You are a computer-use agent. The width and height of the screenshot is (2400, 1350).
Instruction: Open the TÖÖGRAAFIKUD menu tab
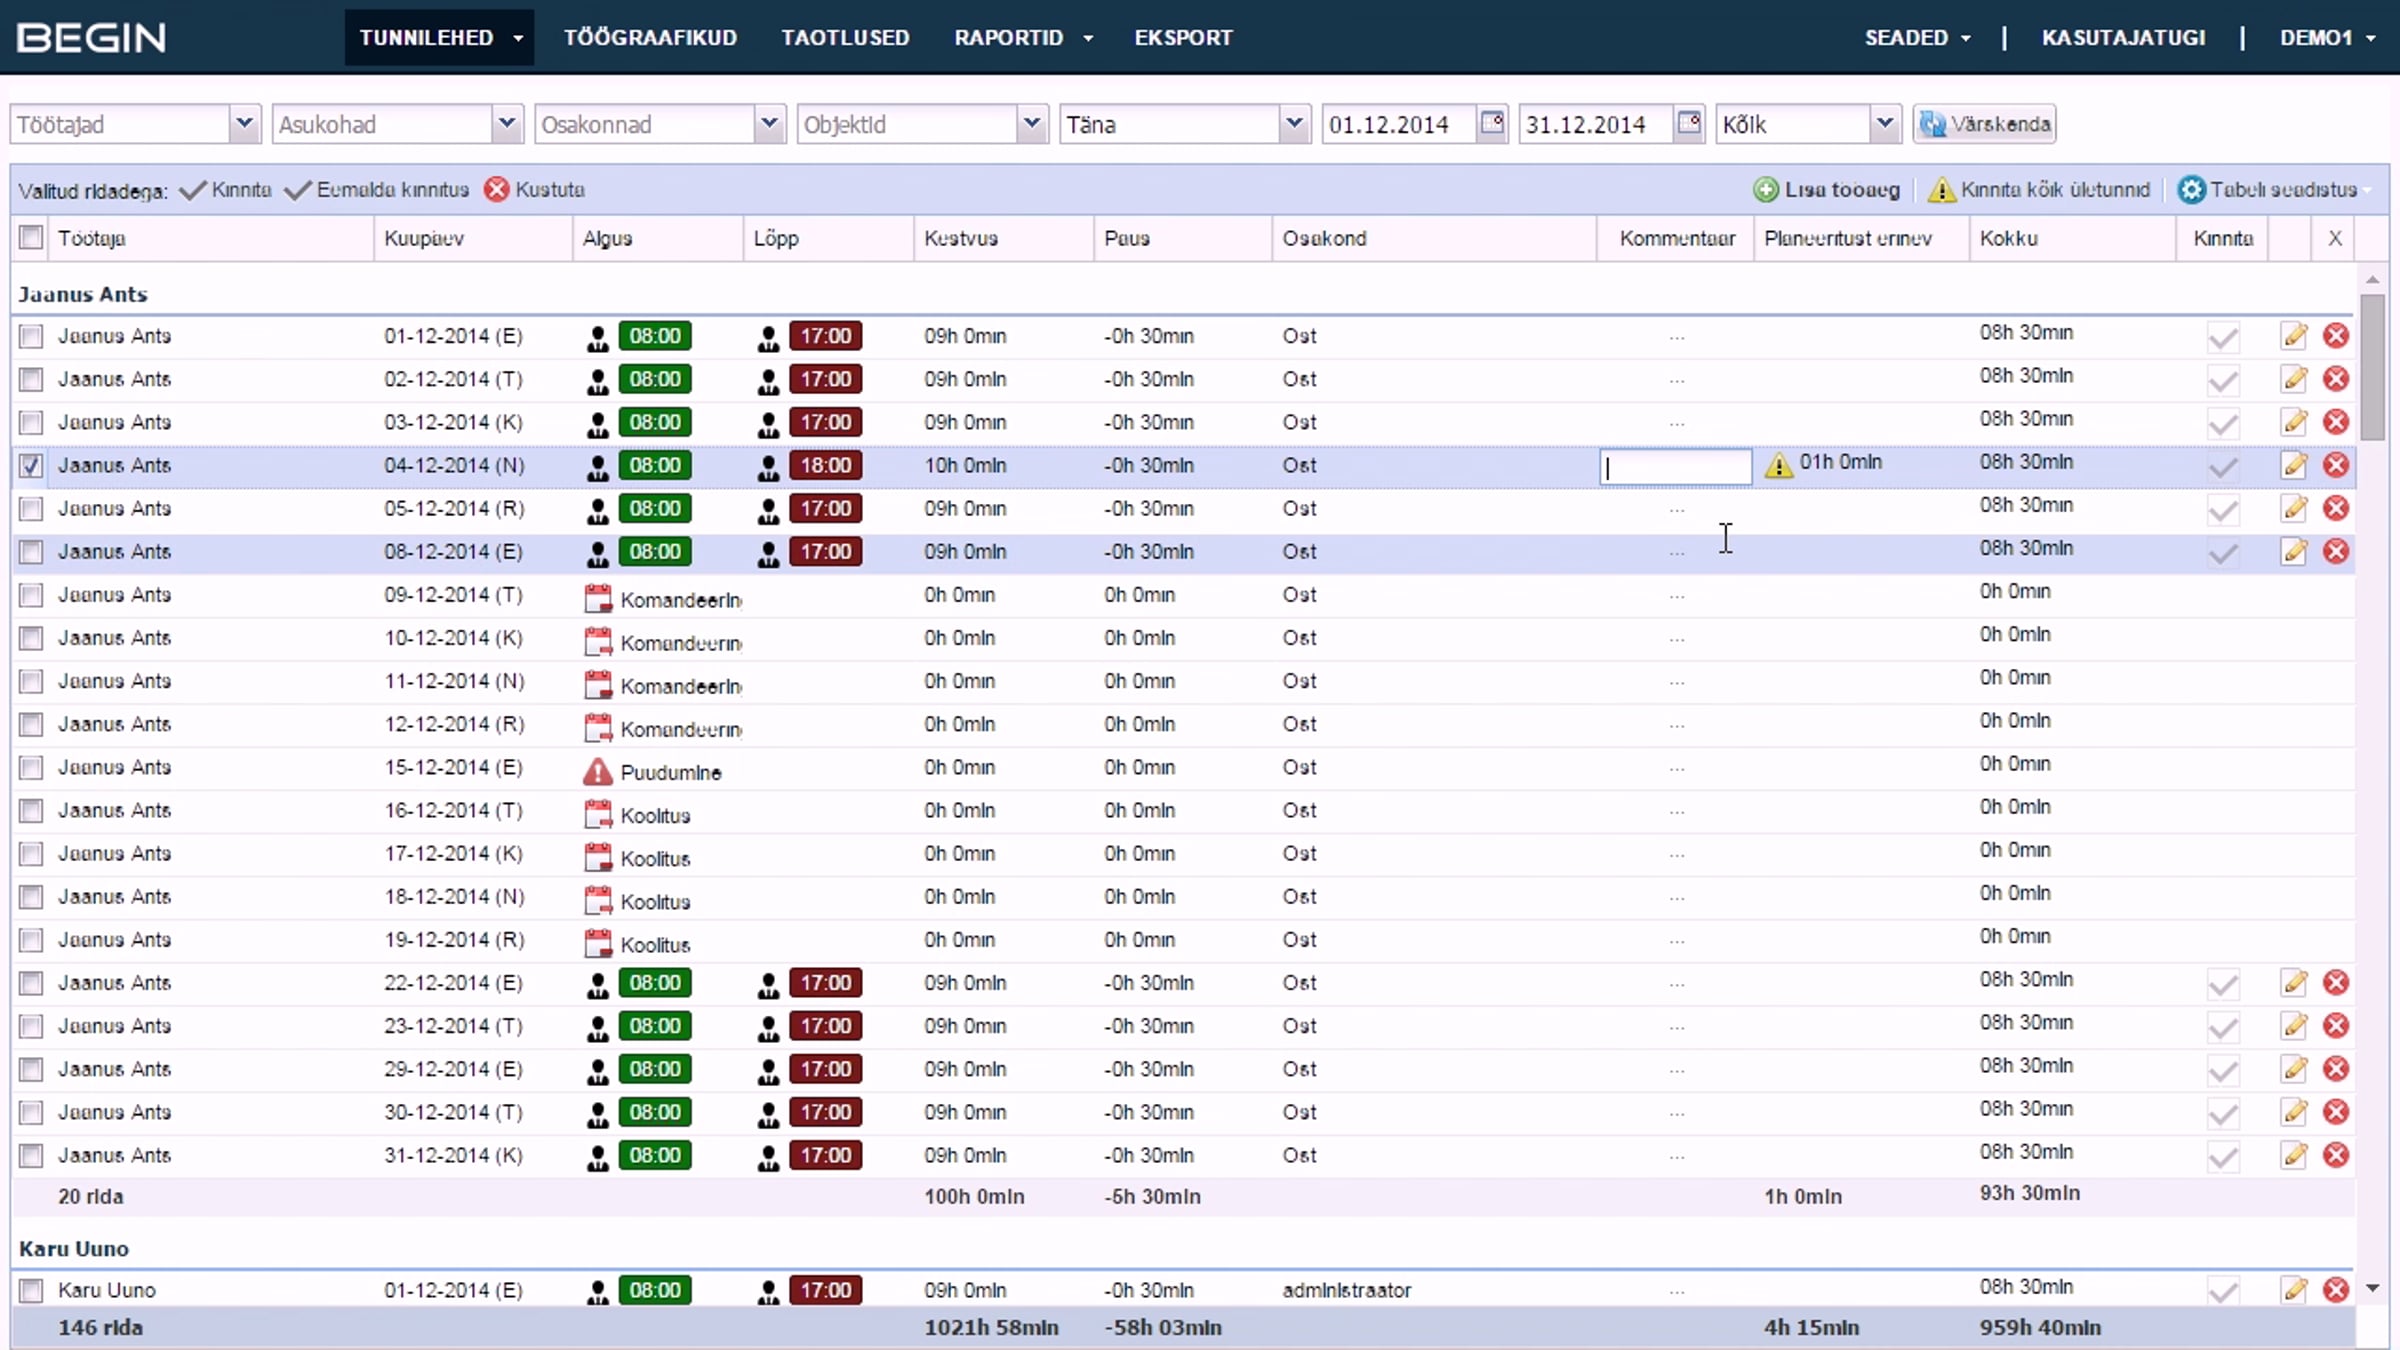(650, 38)
